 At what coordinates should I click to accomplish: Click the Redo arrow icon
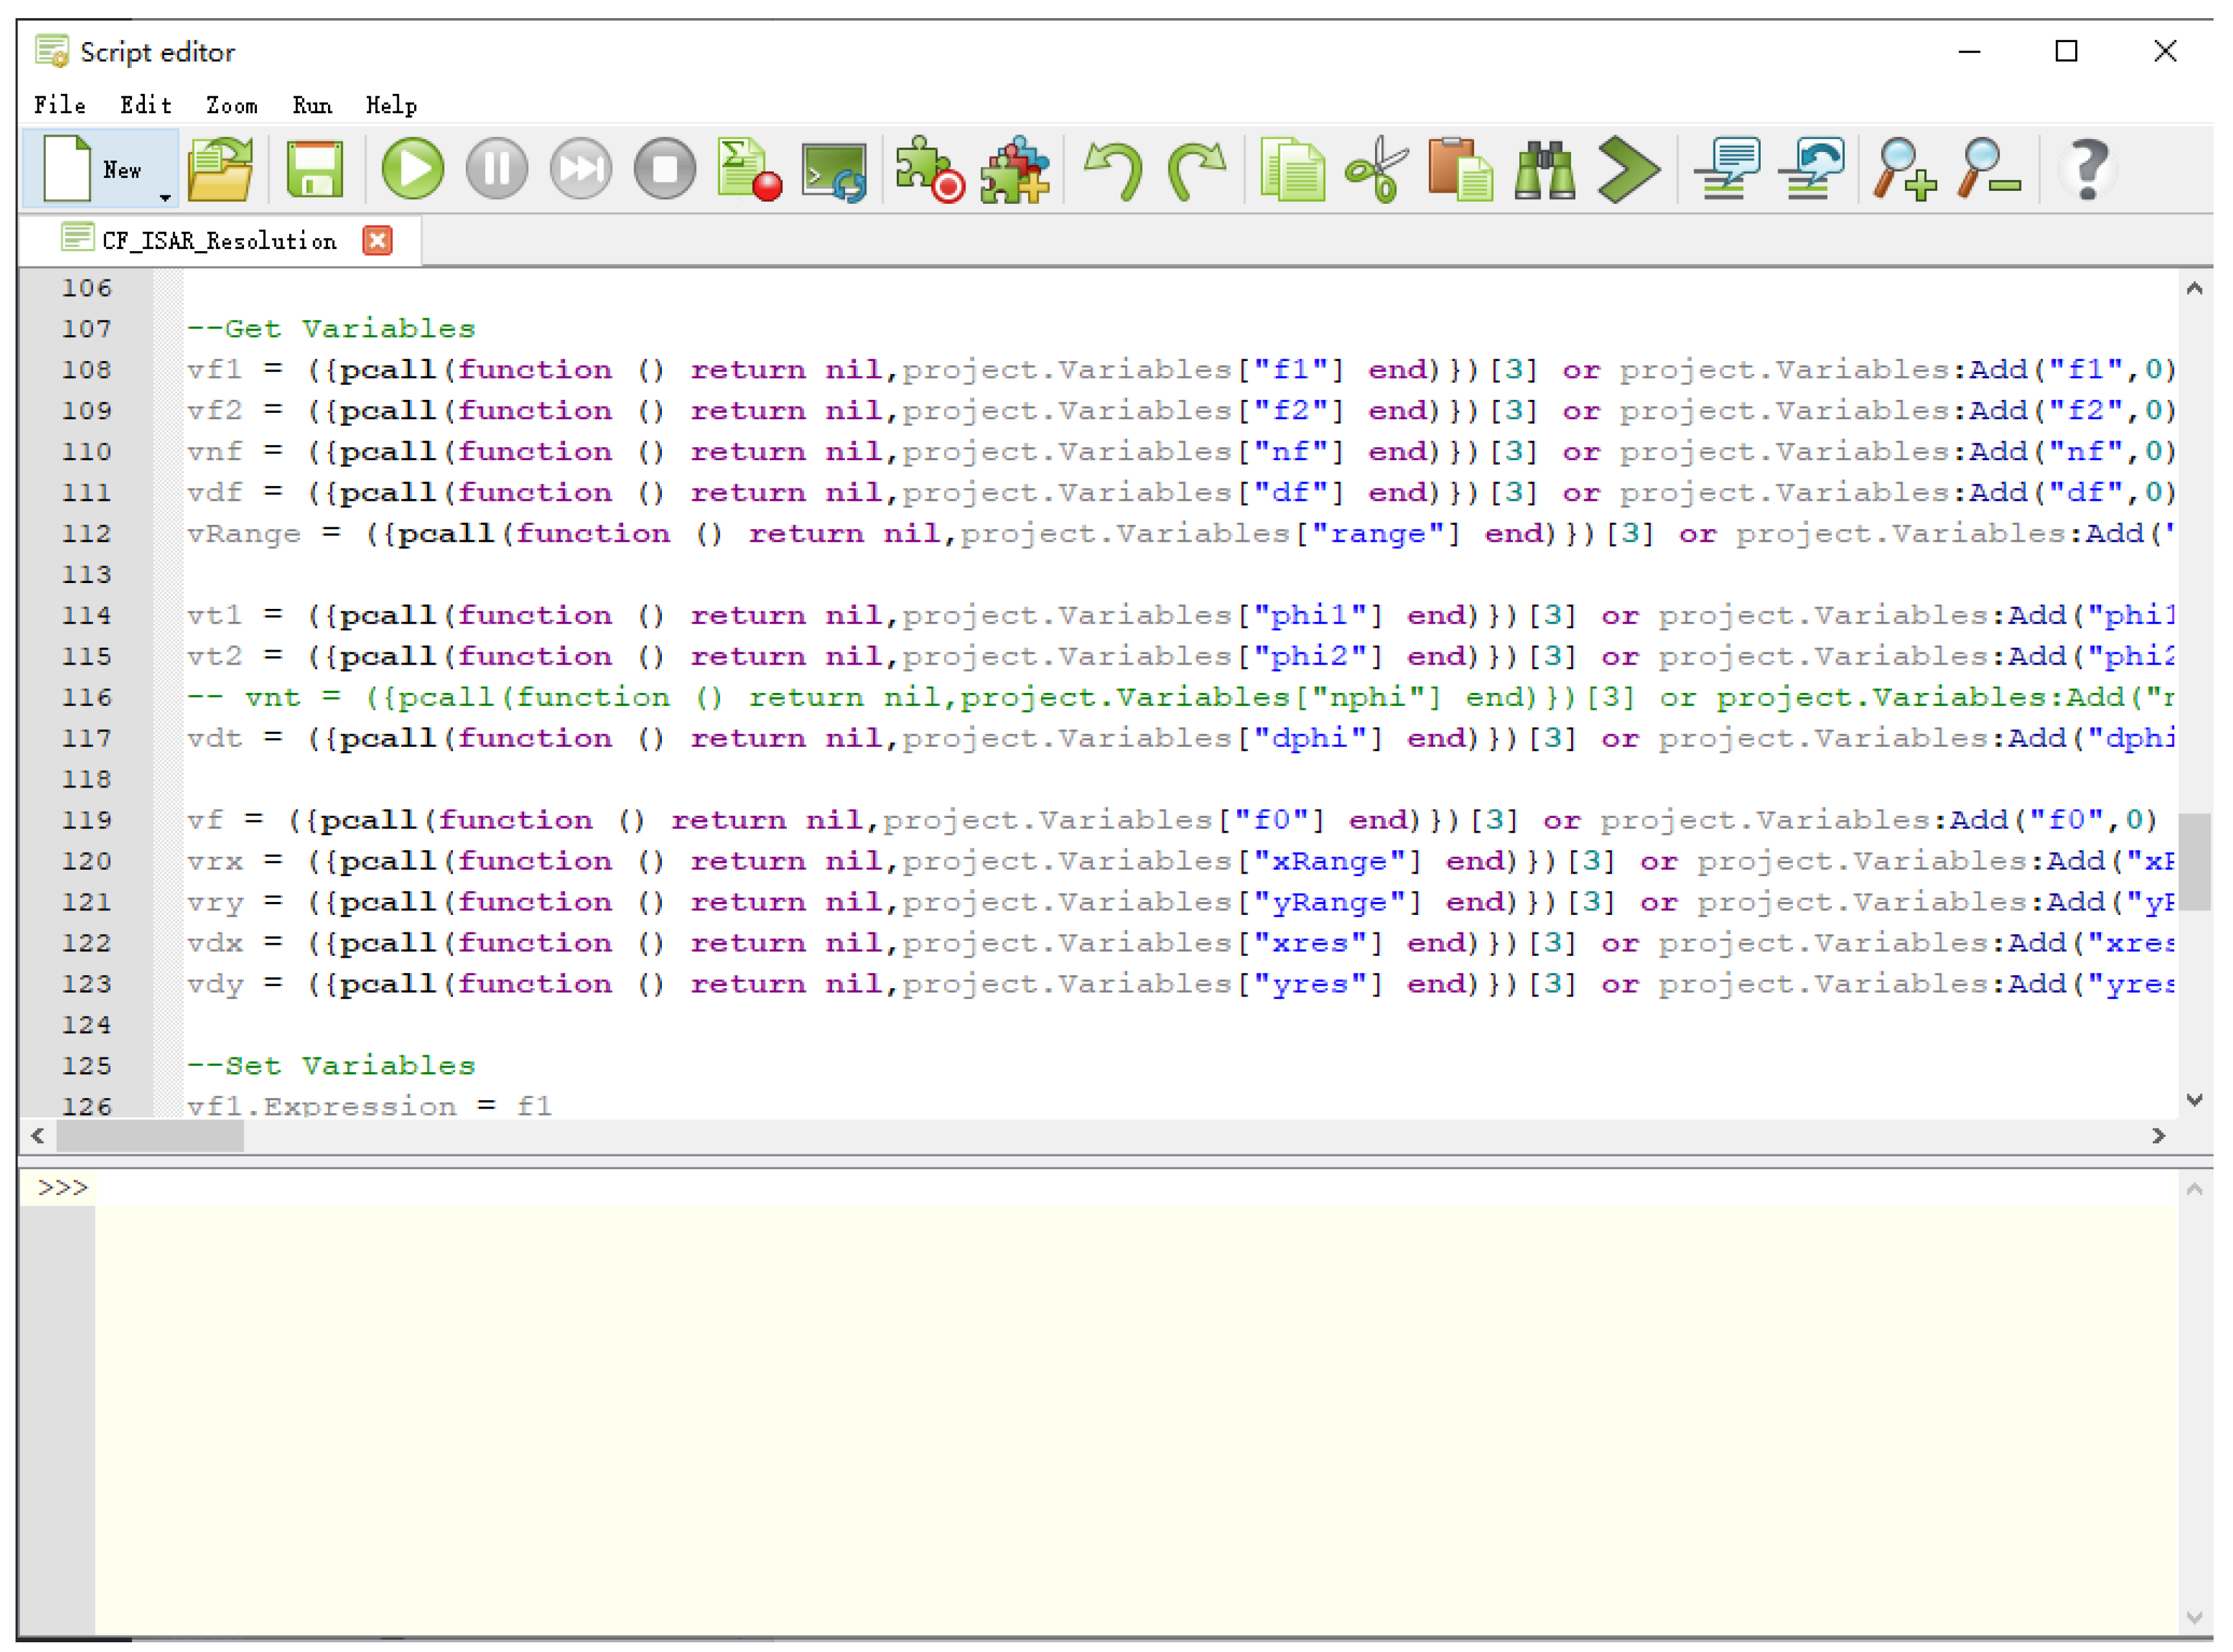(1197, 169)
